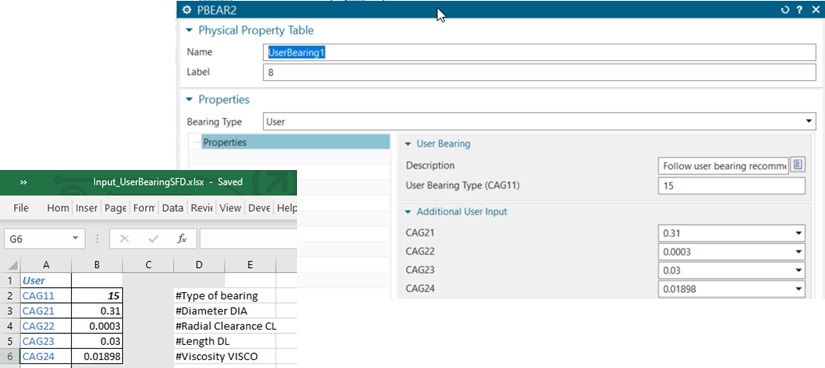Select cell A6 containing CAG24
The width and height of the screenshot is (825, 368).
click(x=46, y=356)
